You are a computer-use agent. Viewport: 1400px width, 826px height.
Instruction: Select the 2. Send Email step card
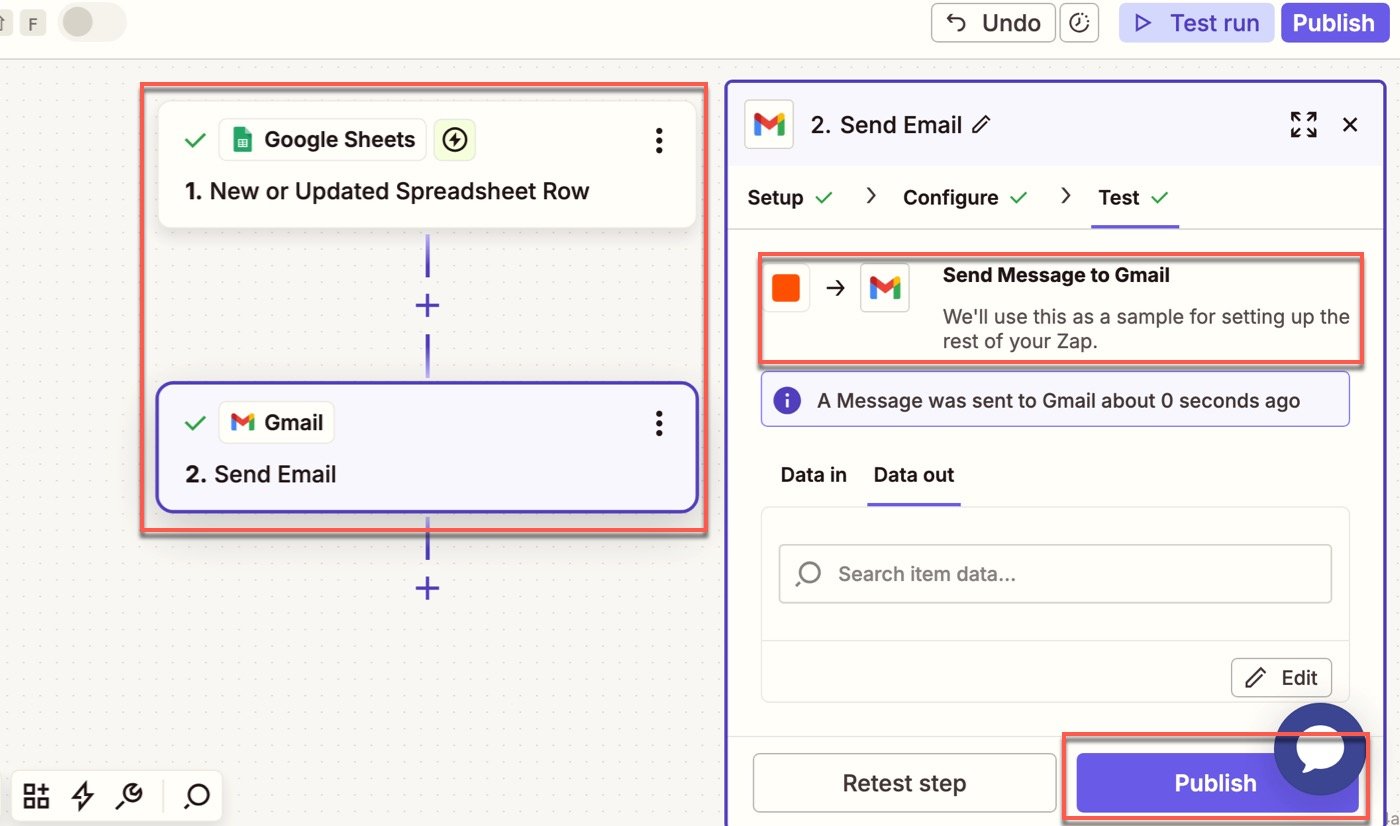(427, 447)
